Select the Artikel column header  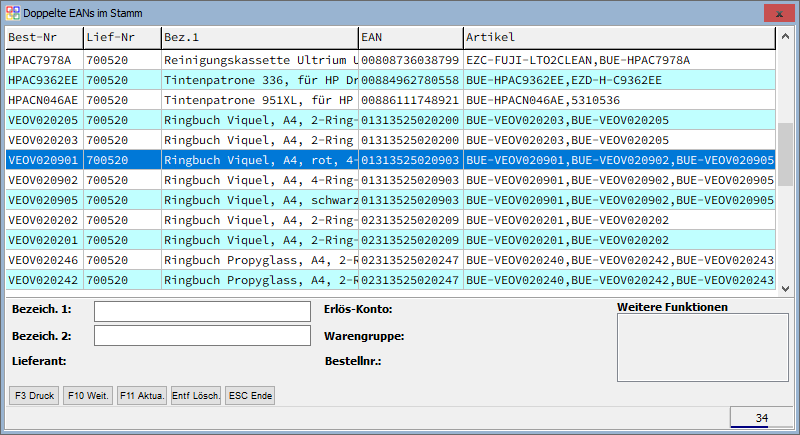tap(618, 37)
